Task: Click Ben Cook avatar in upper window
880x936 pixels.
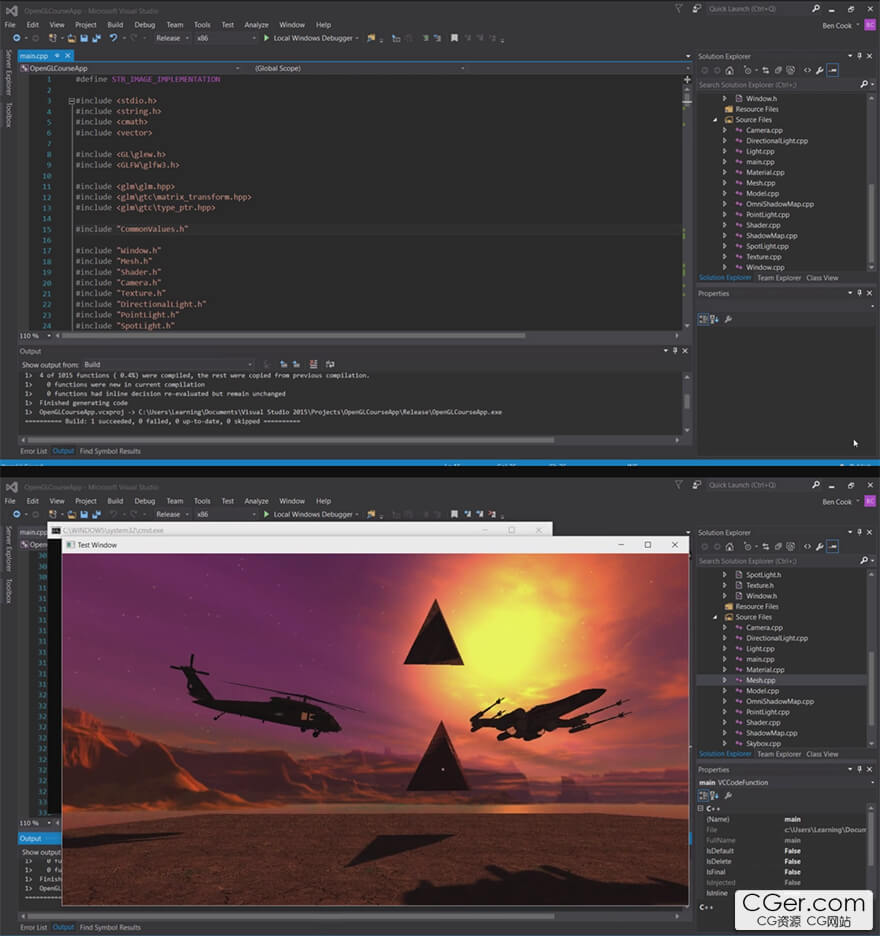Action: 870,25
